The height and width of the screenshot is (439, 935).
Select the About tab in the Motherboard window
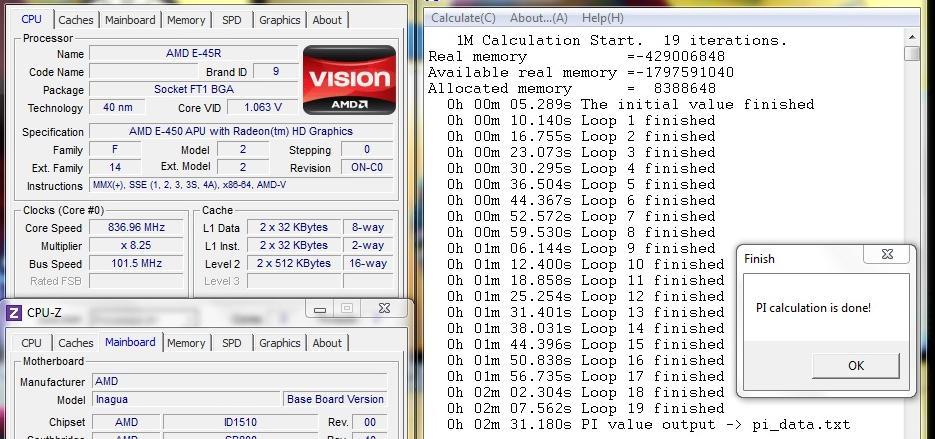(x=327, y=343)
